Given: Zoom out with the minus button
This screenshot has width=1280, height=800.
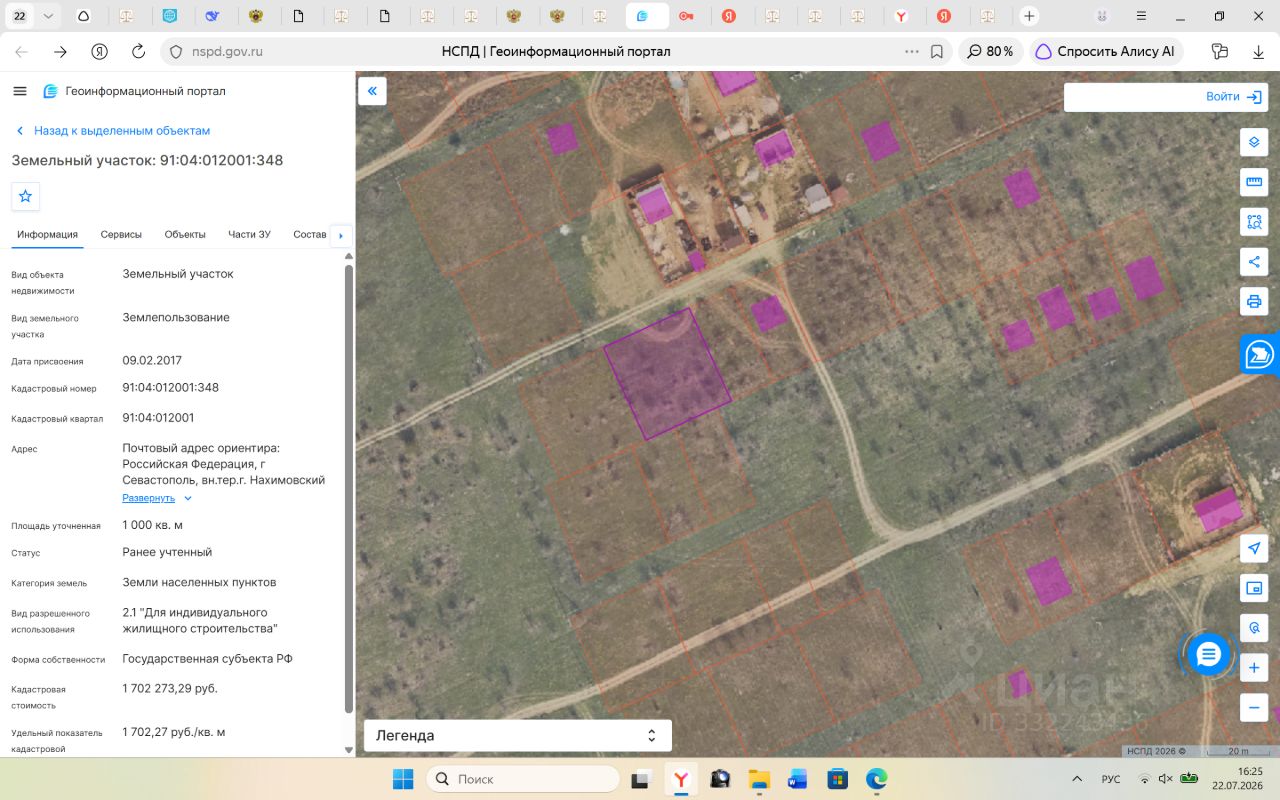Looking at the screenshot, I should click(1254, 707).
